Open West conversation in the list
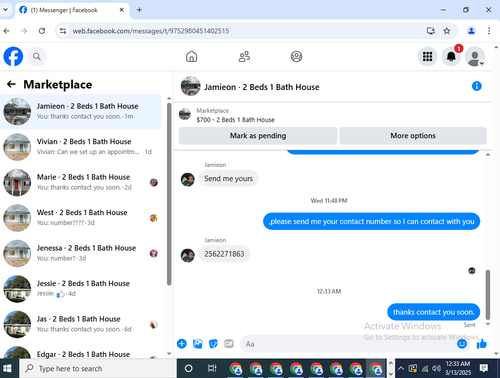Screen dimensions: 500x378 click(x=81, y=218)
